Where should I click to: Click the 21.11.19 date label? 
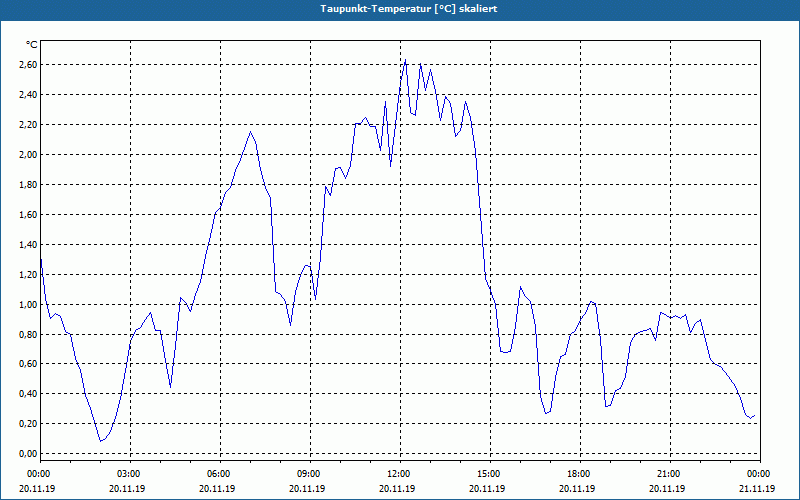757,488
